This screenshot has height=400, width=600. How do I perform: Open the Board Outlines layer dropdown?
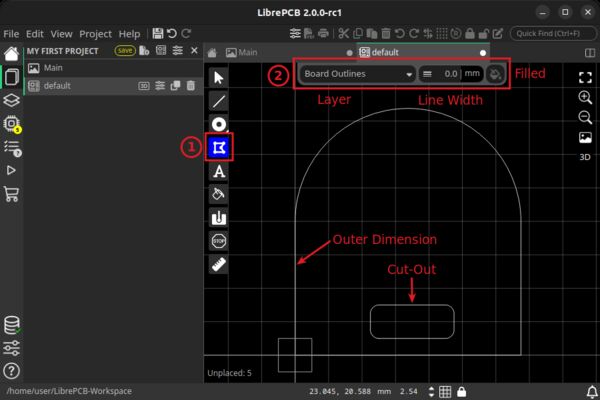click(x=358, y=74)
